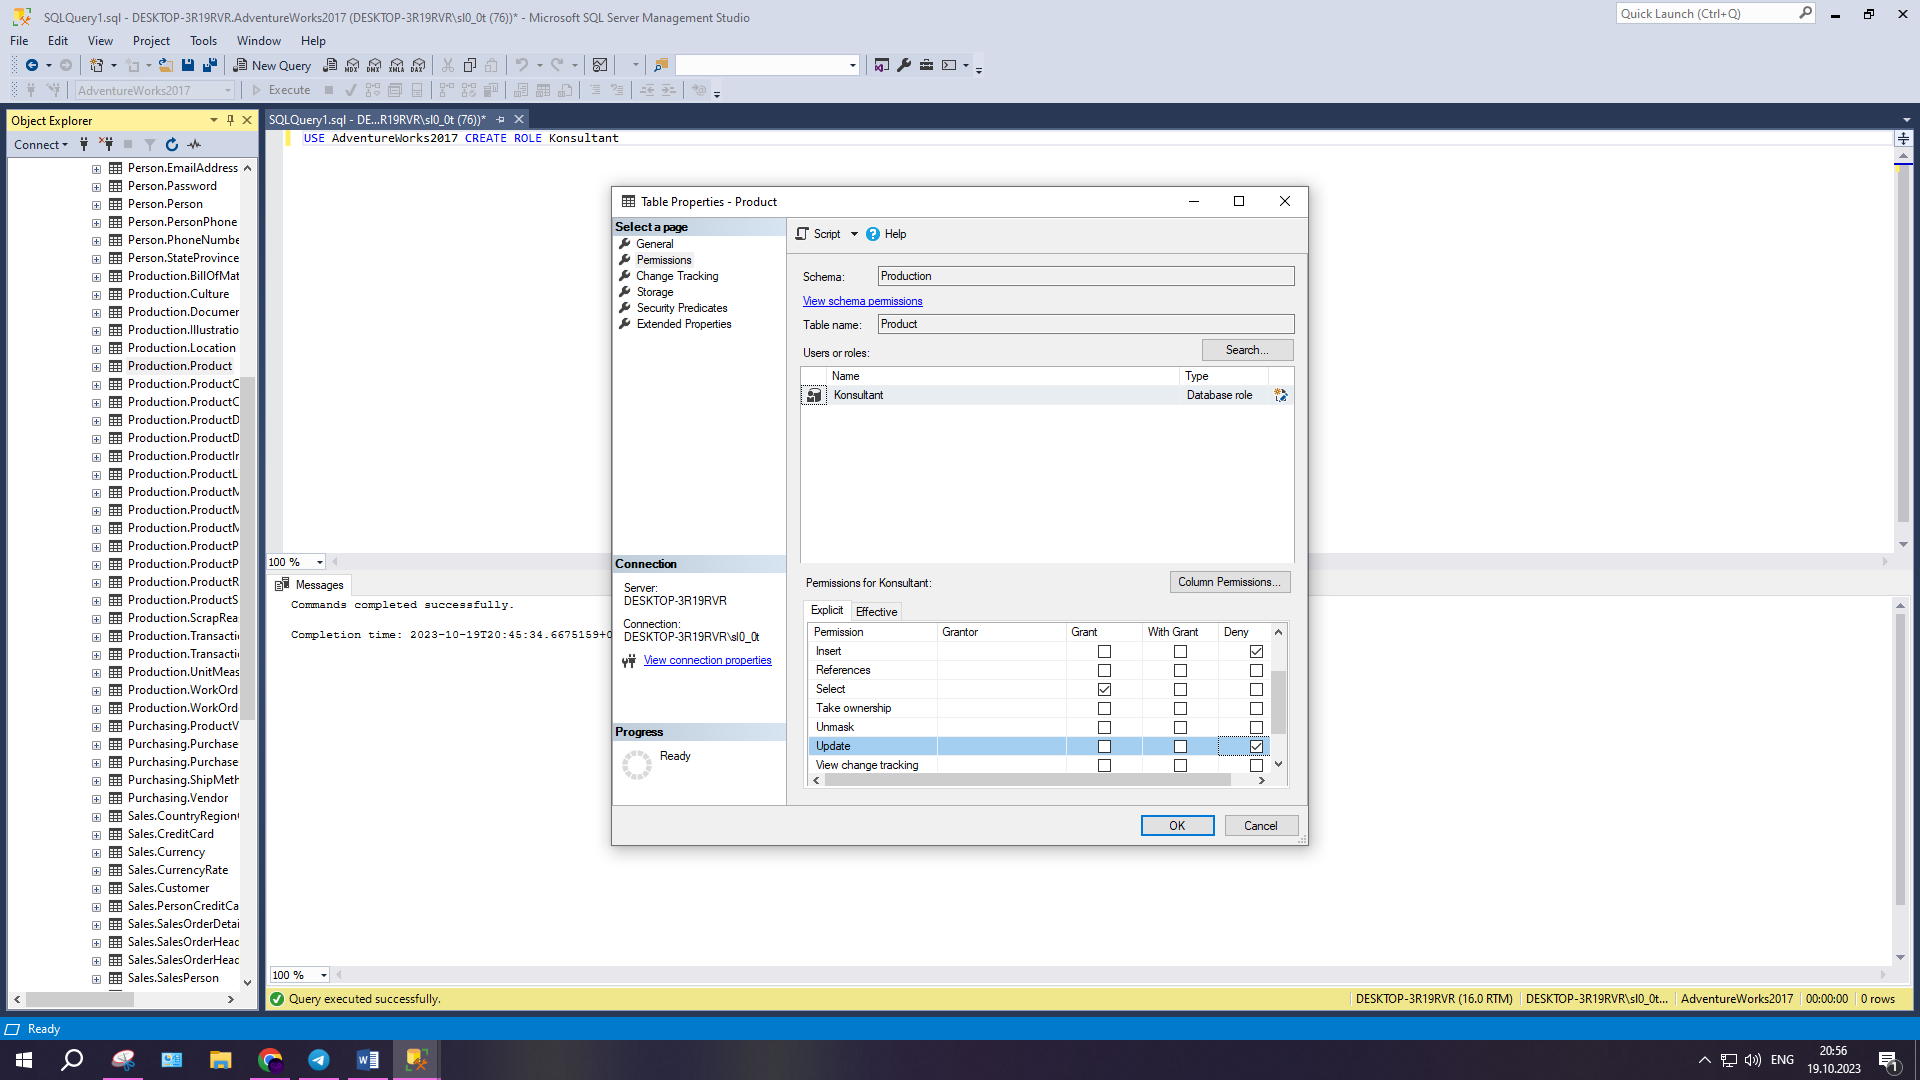Click the Konsultant role row
The image size is (1920, 1080).
pyautogui.click(x=1046, y=395)
